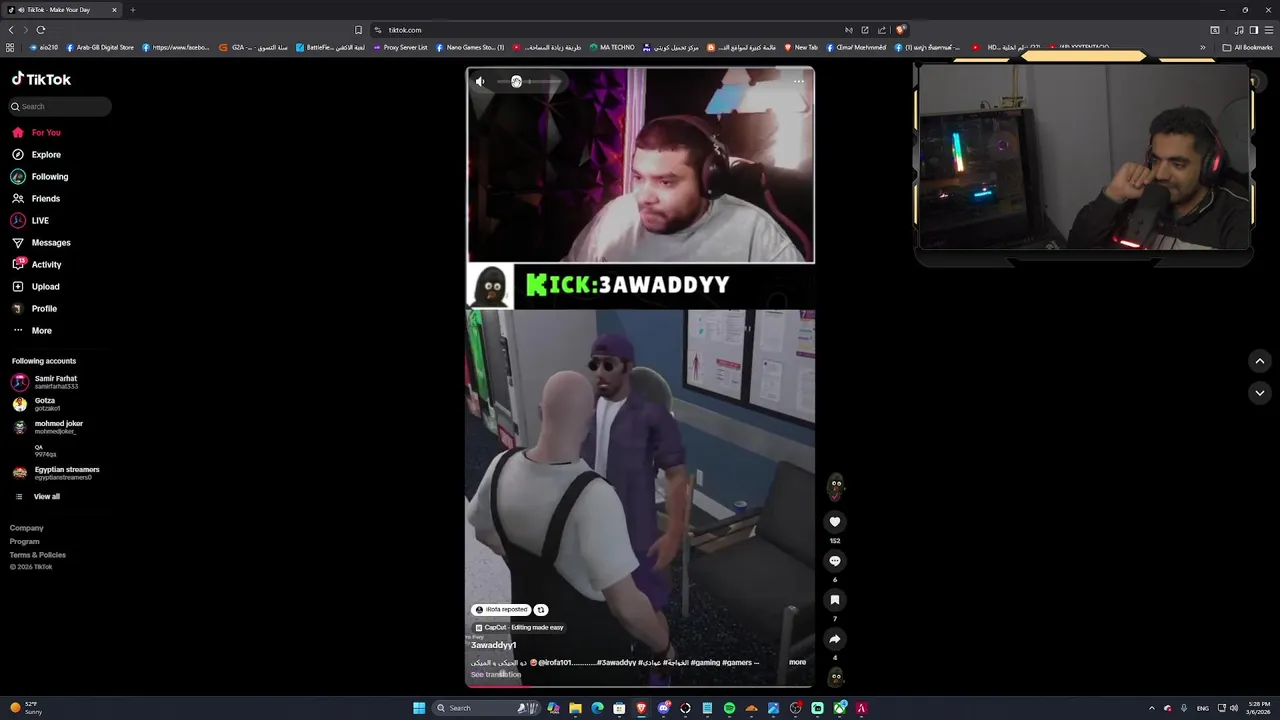The image size is (1280, 720).
Task: Open the bookmarks bar overflow chevron
Action: point(1203,47)
